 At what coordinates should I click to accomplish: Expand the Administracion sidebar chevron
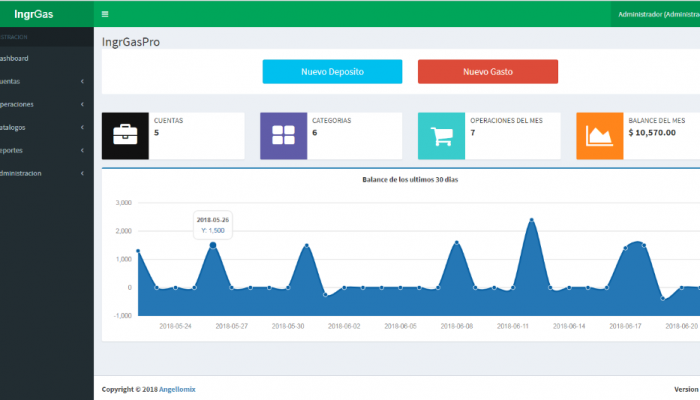[x=82, y=173]
